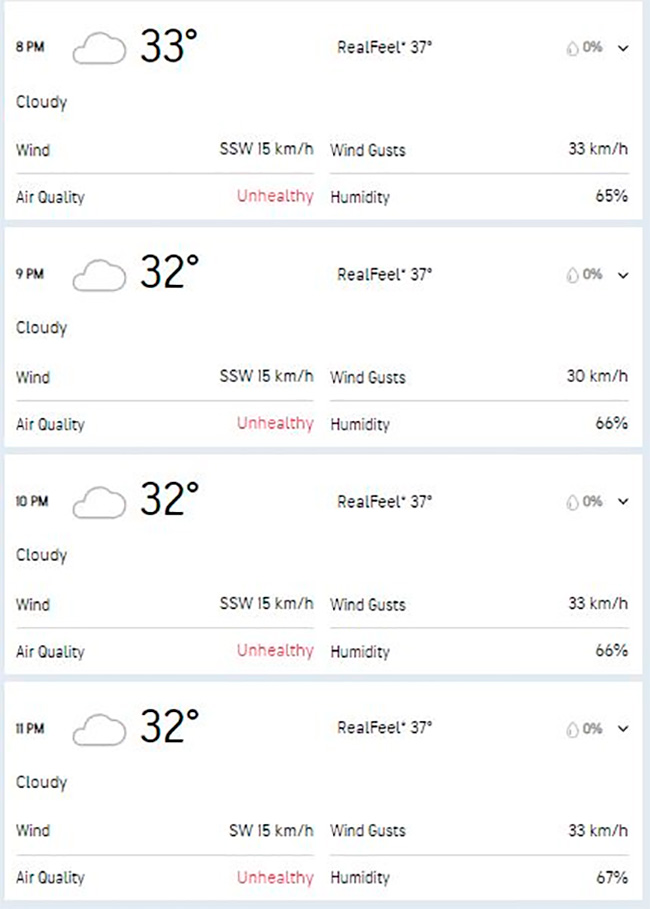Collapse the 8 PM forecast card chevron
This screenshot has height=909, width=650.
(x=624, y=48)
